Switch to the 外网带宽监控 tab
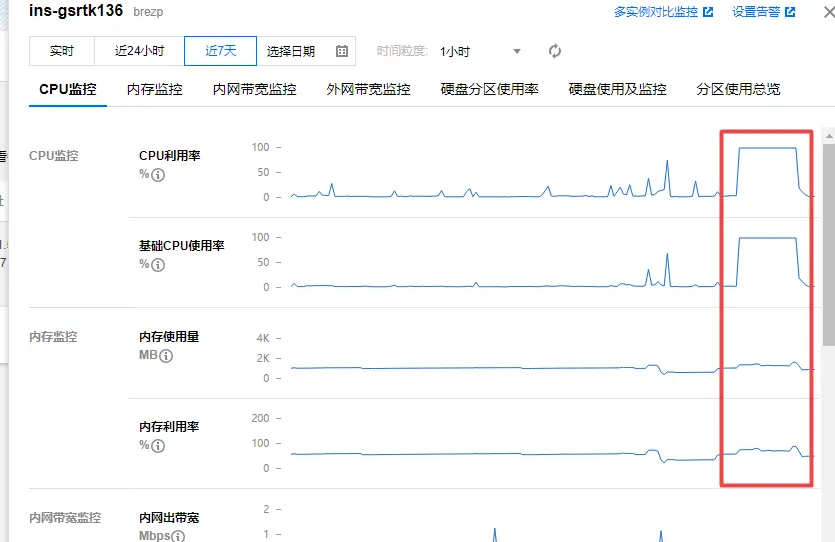This screenshot has width=835, height=542. pyautogui.click(x=369, y=89)
